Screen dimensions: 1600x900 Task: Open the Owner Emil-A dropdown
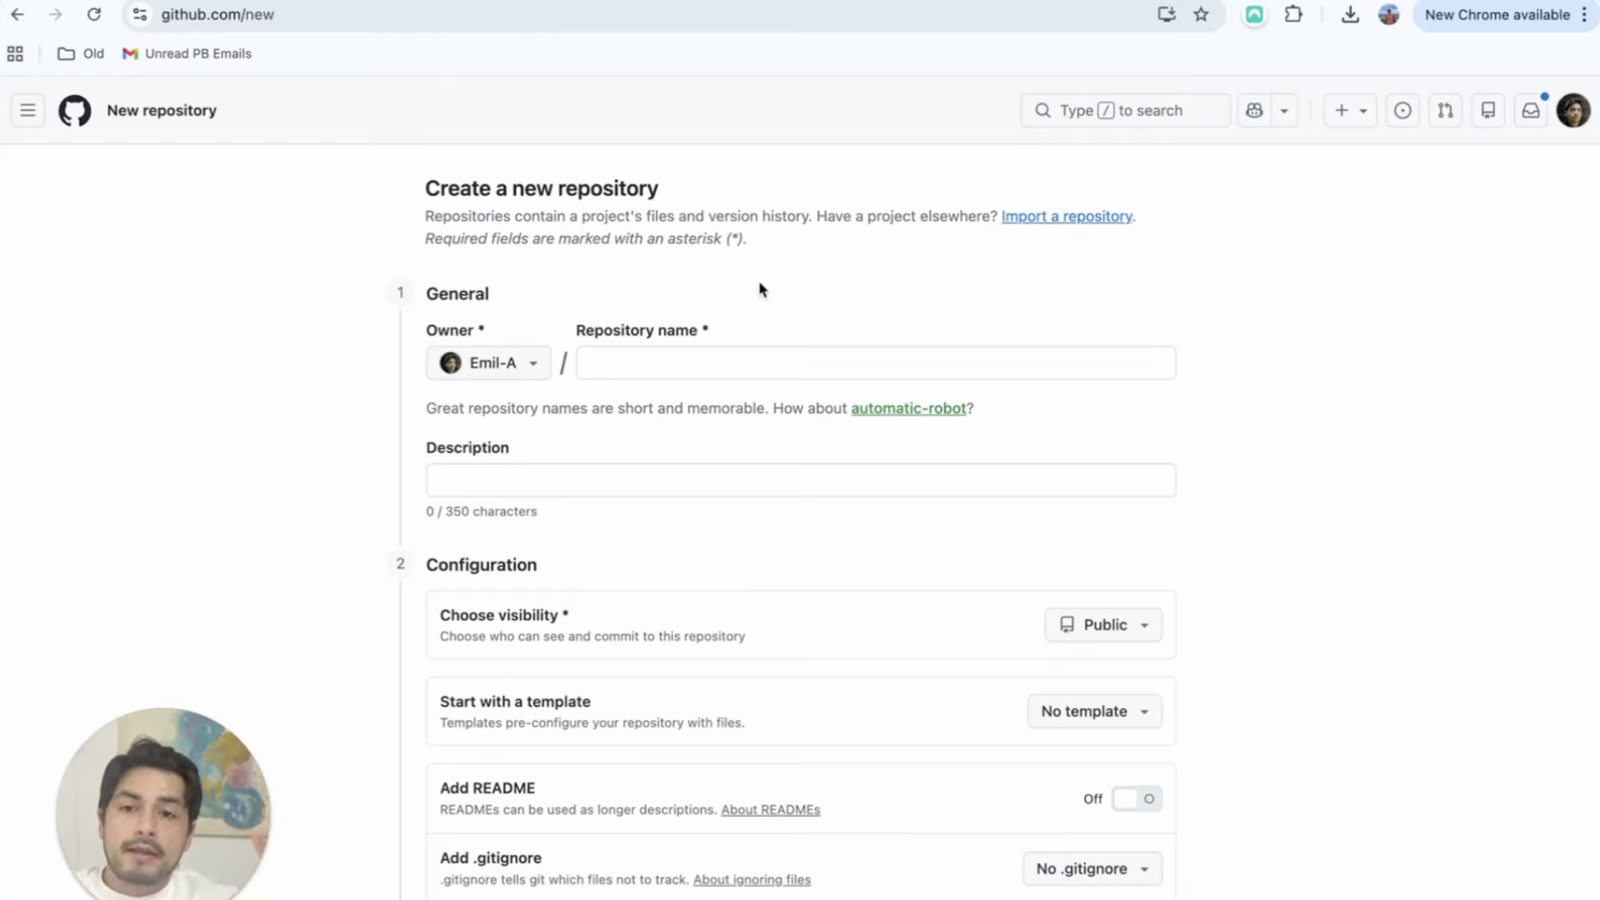pyautogui.click(x=488, y=363)
